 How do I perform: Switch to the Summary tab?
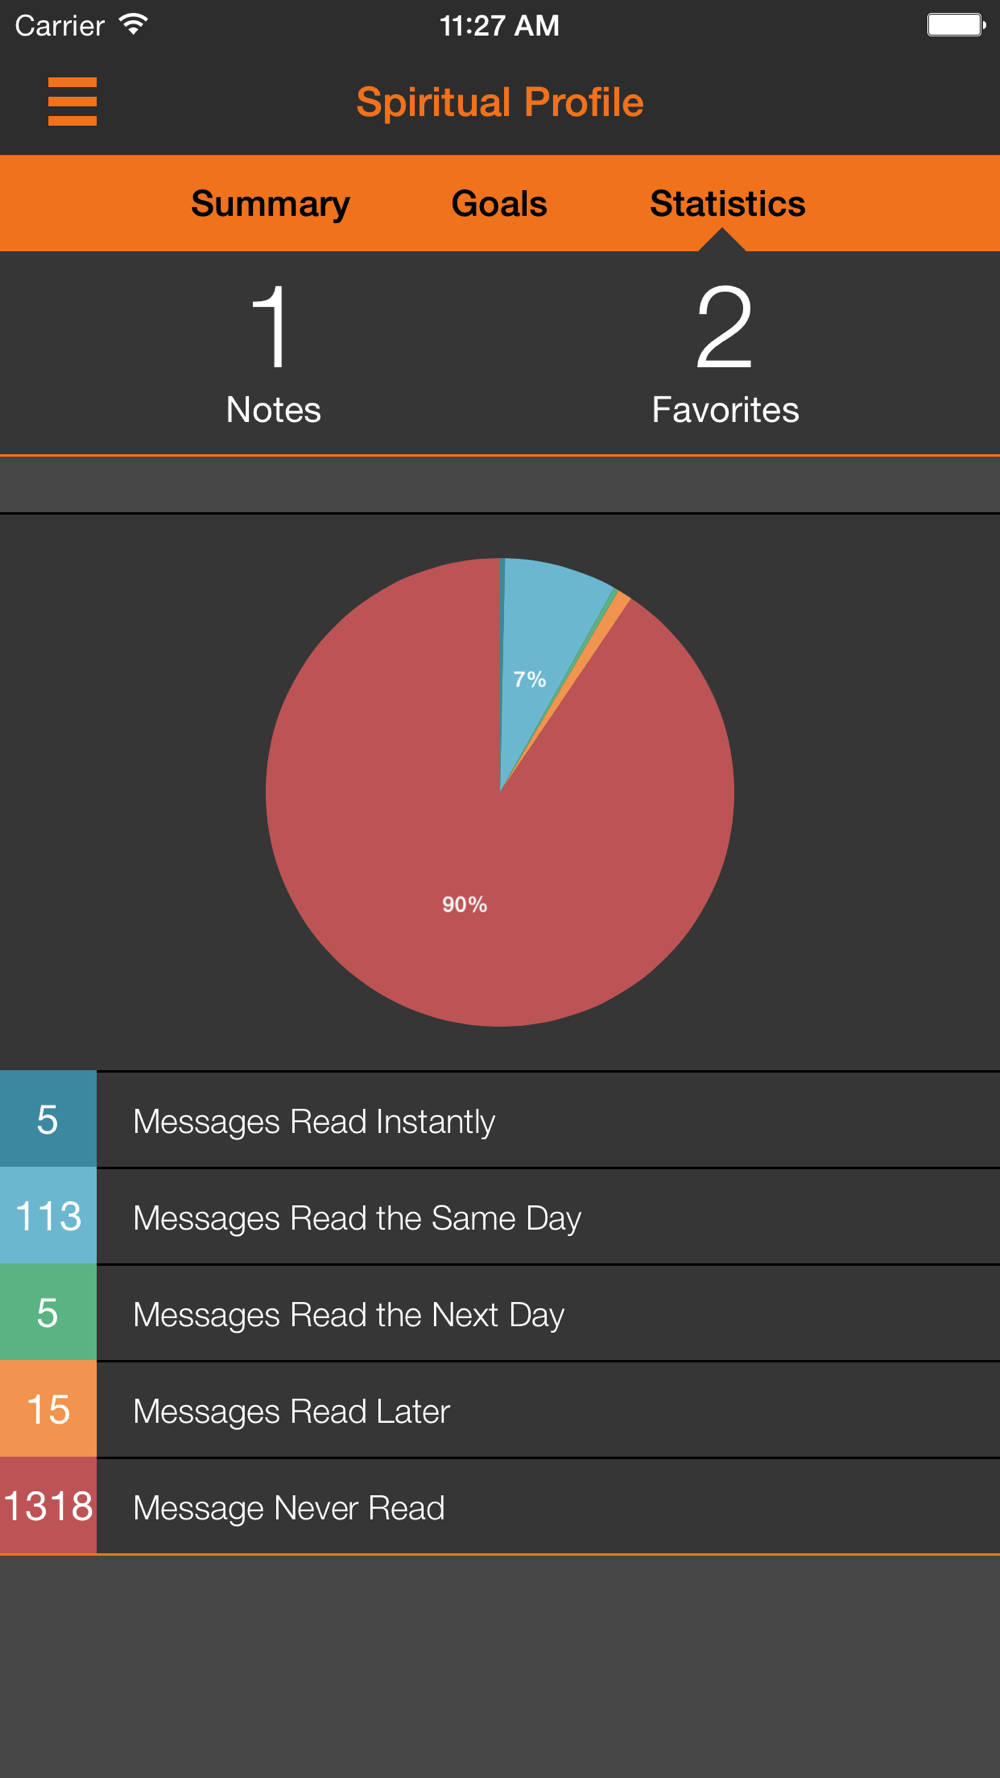pos(270,204)
